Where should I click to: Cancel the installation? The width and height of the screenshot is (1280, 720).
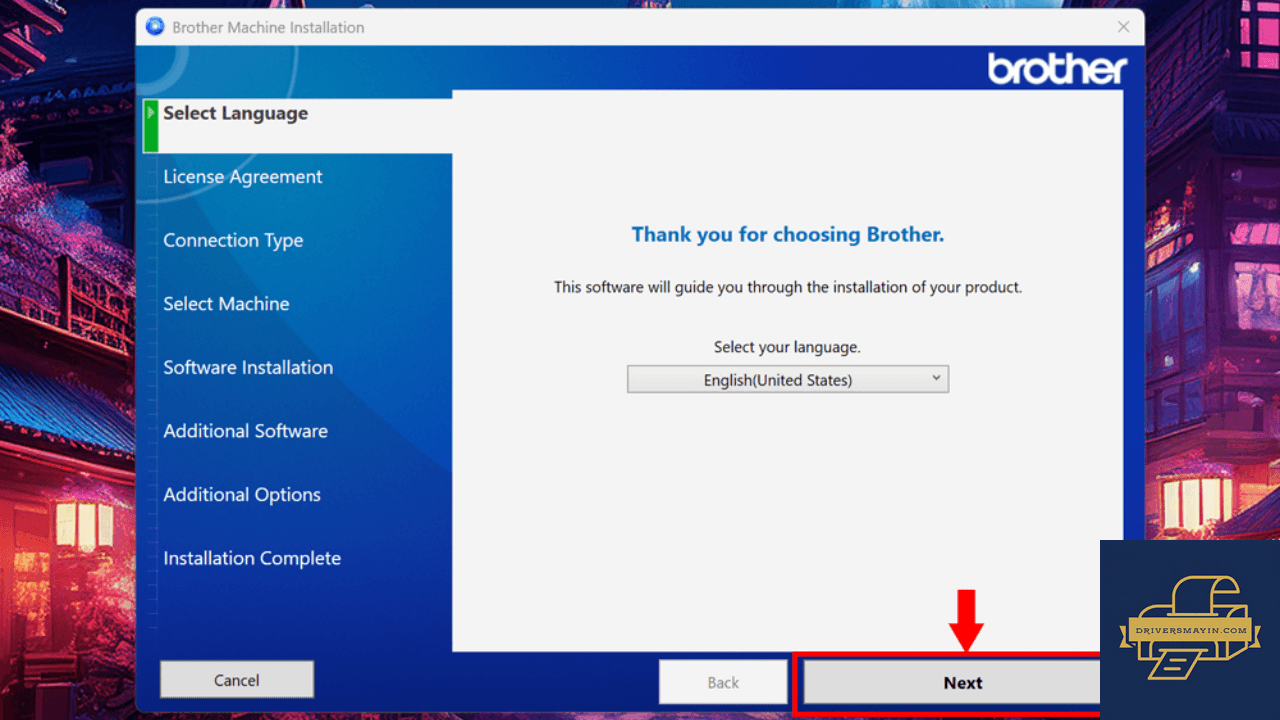coord(237,680)
